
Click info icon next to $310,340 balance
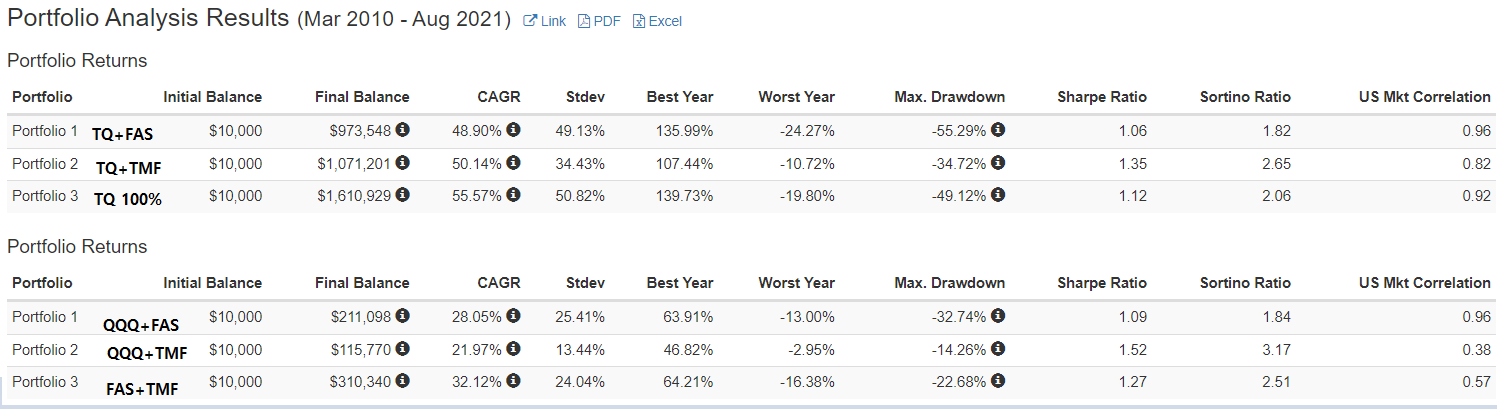pyautogui.click(x=403, y=381)
